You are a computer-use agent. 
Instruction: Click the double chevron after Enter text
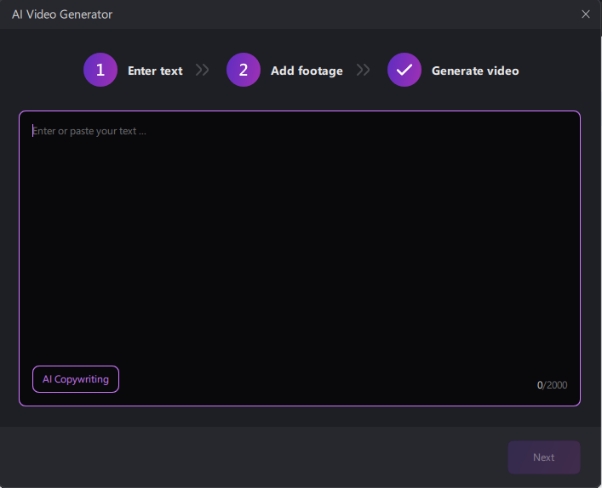(203, 70)
